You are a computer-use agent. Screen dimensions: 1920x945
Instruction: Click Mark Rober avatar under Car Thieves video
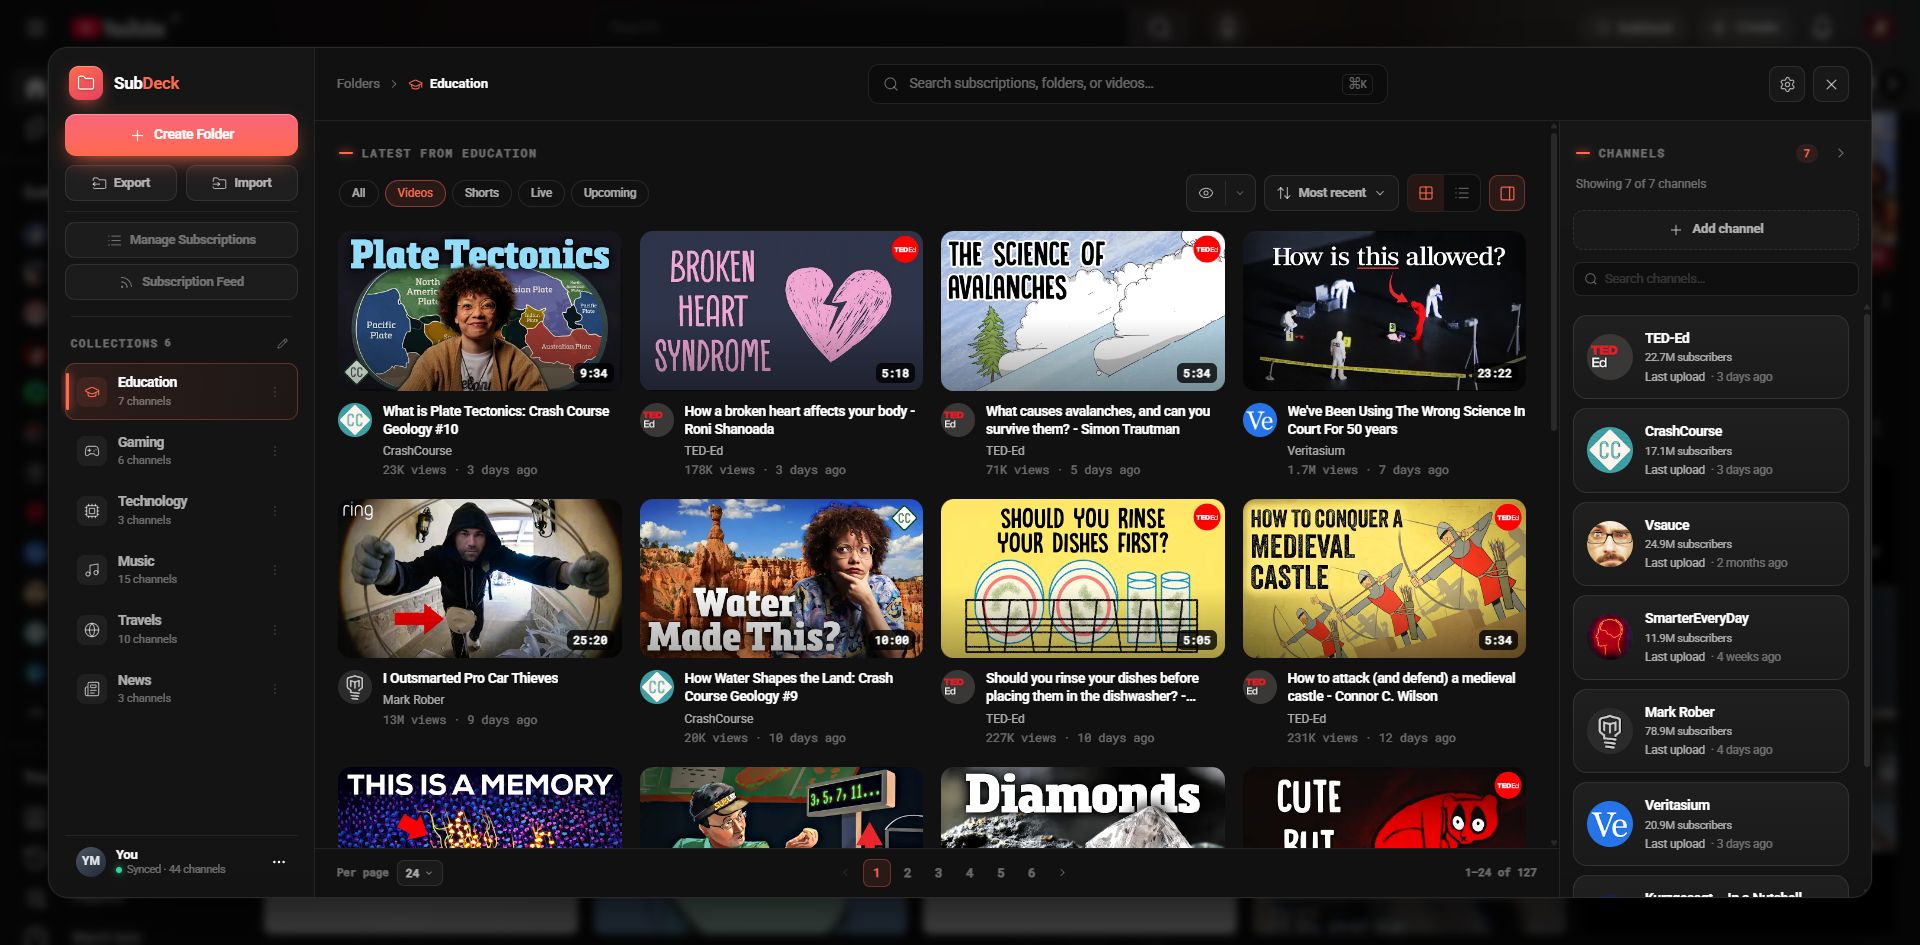click(355, 687)
